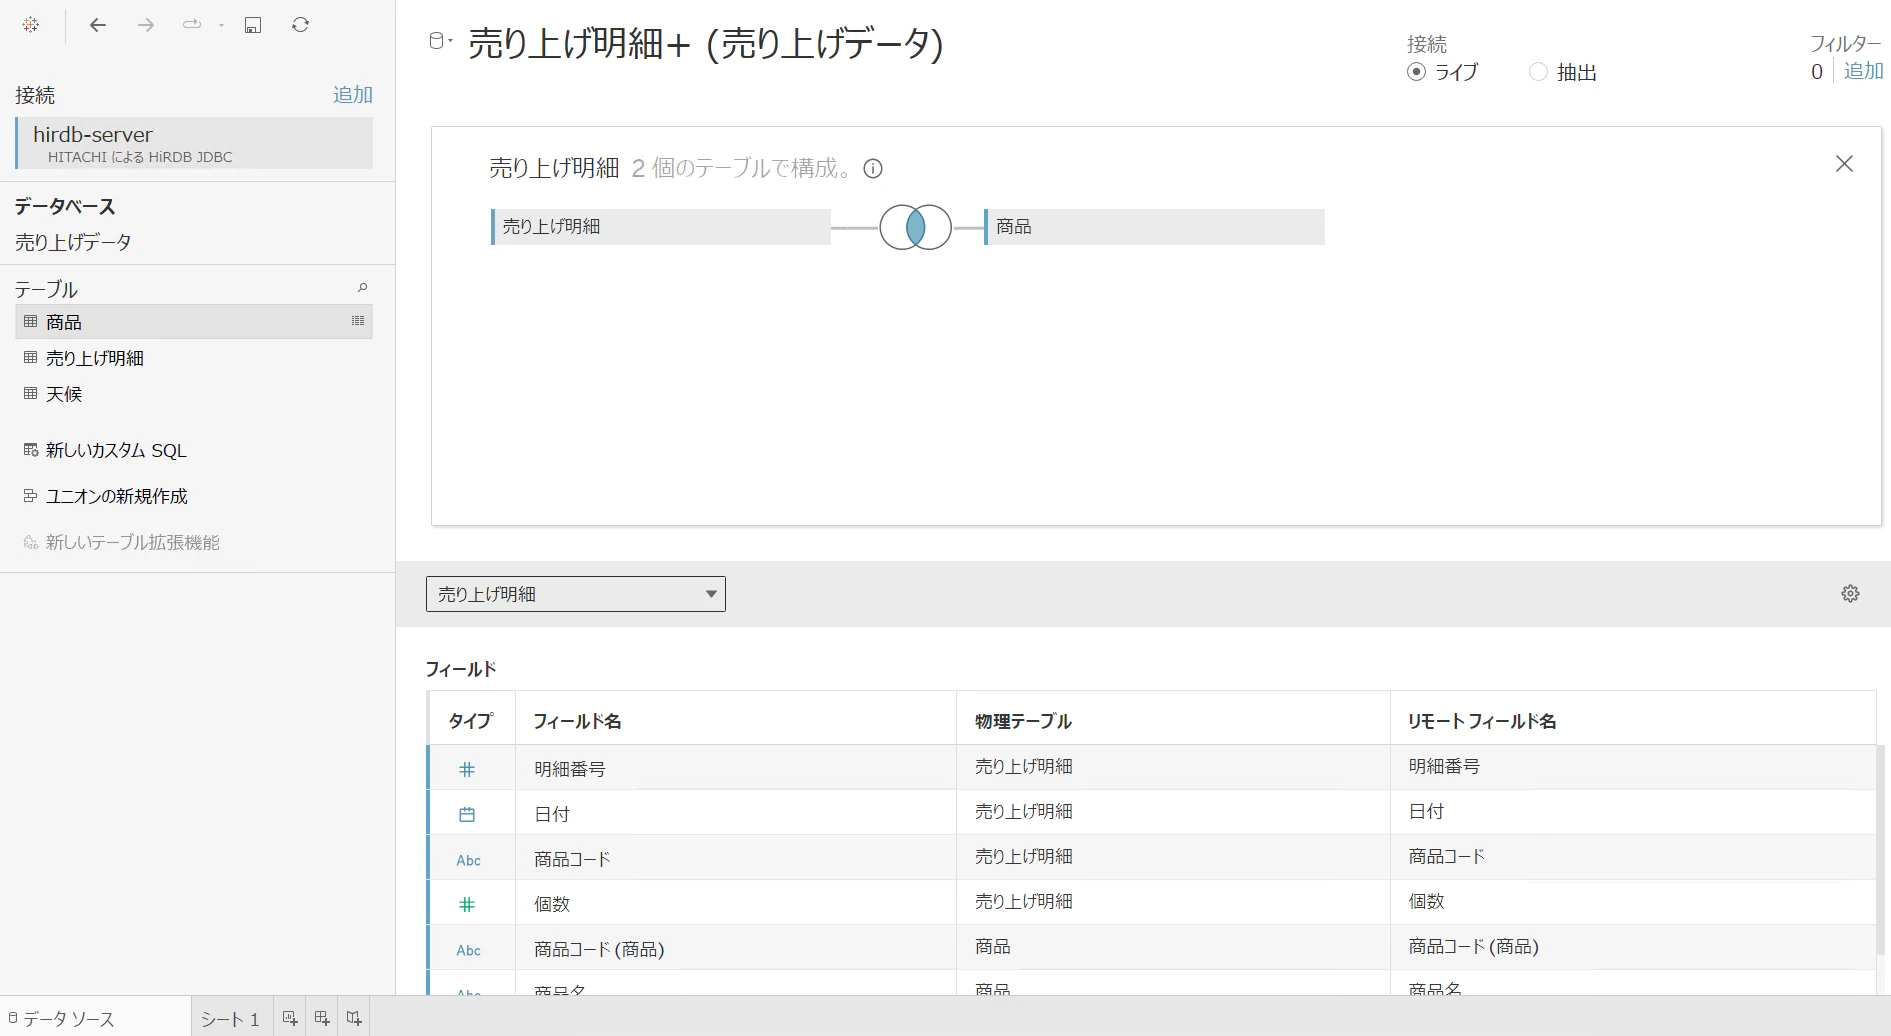Click the field name 商品コード

click(x=572, y=859)
